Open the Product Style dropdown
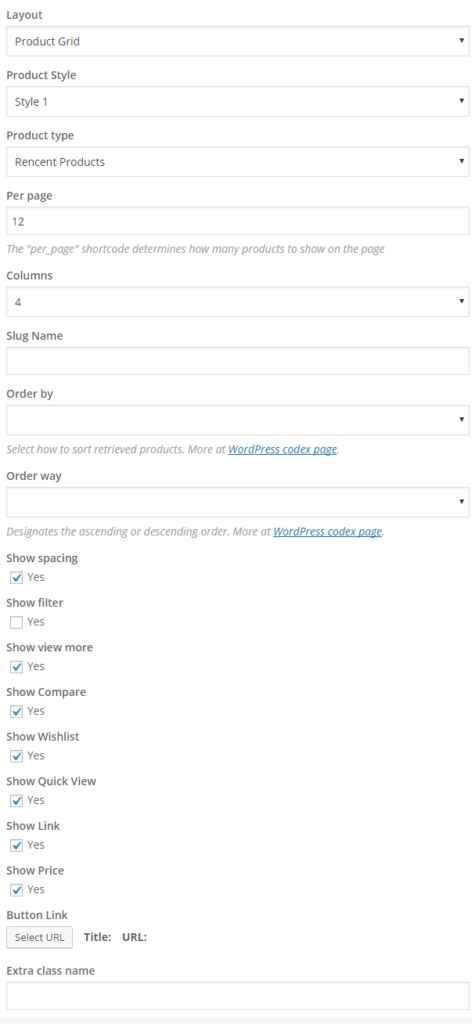Image resolution: width=472 pixels, height=1024 pixels. (238, 101)
